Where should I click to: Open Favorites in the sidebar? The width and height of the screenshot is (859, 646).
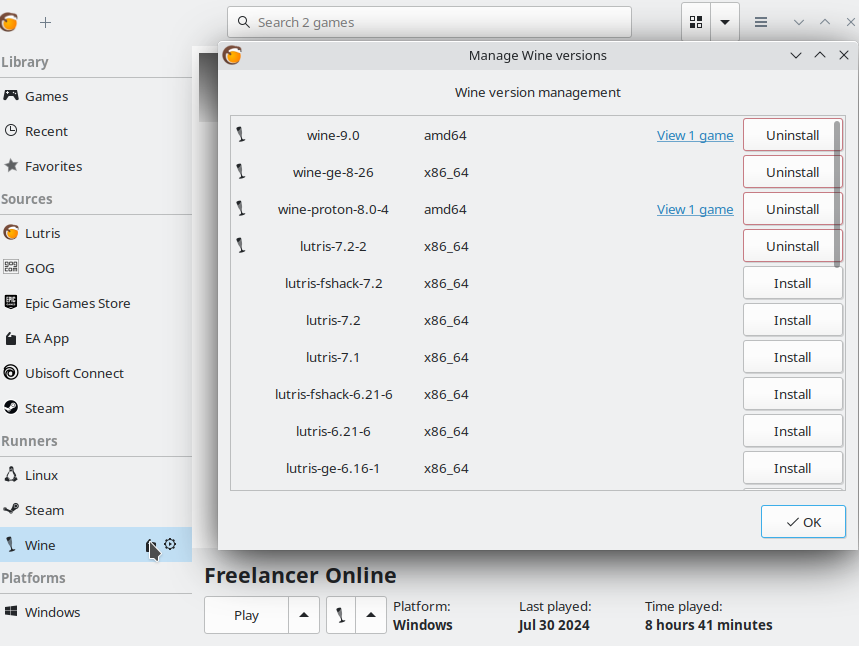96,166
